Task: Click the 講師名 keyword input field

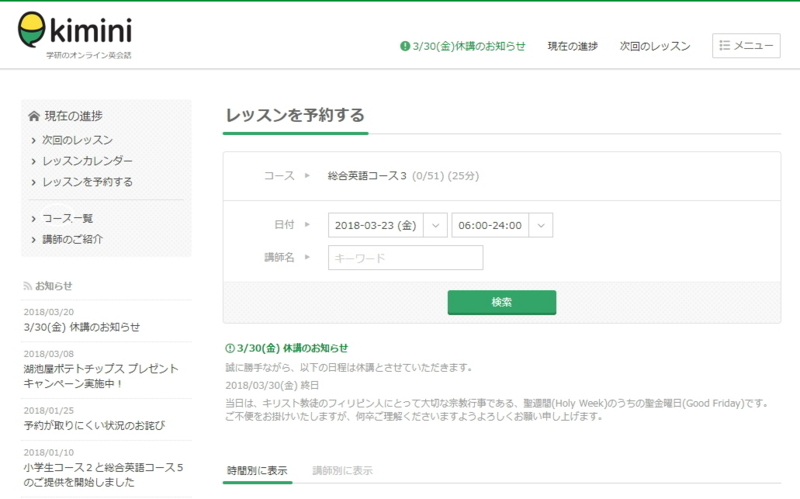Action: pos(406,258)
